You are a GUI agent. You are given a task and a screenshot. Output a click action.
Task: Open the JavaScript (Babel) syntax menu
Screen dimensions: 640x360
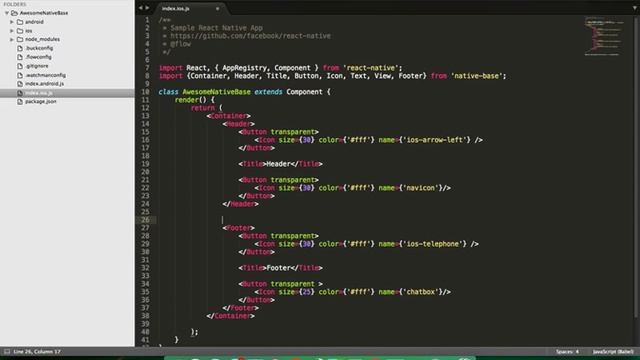[x=613, y=351]
